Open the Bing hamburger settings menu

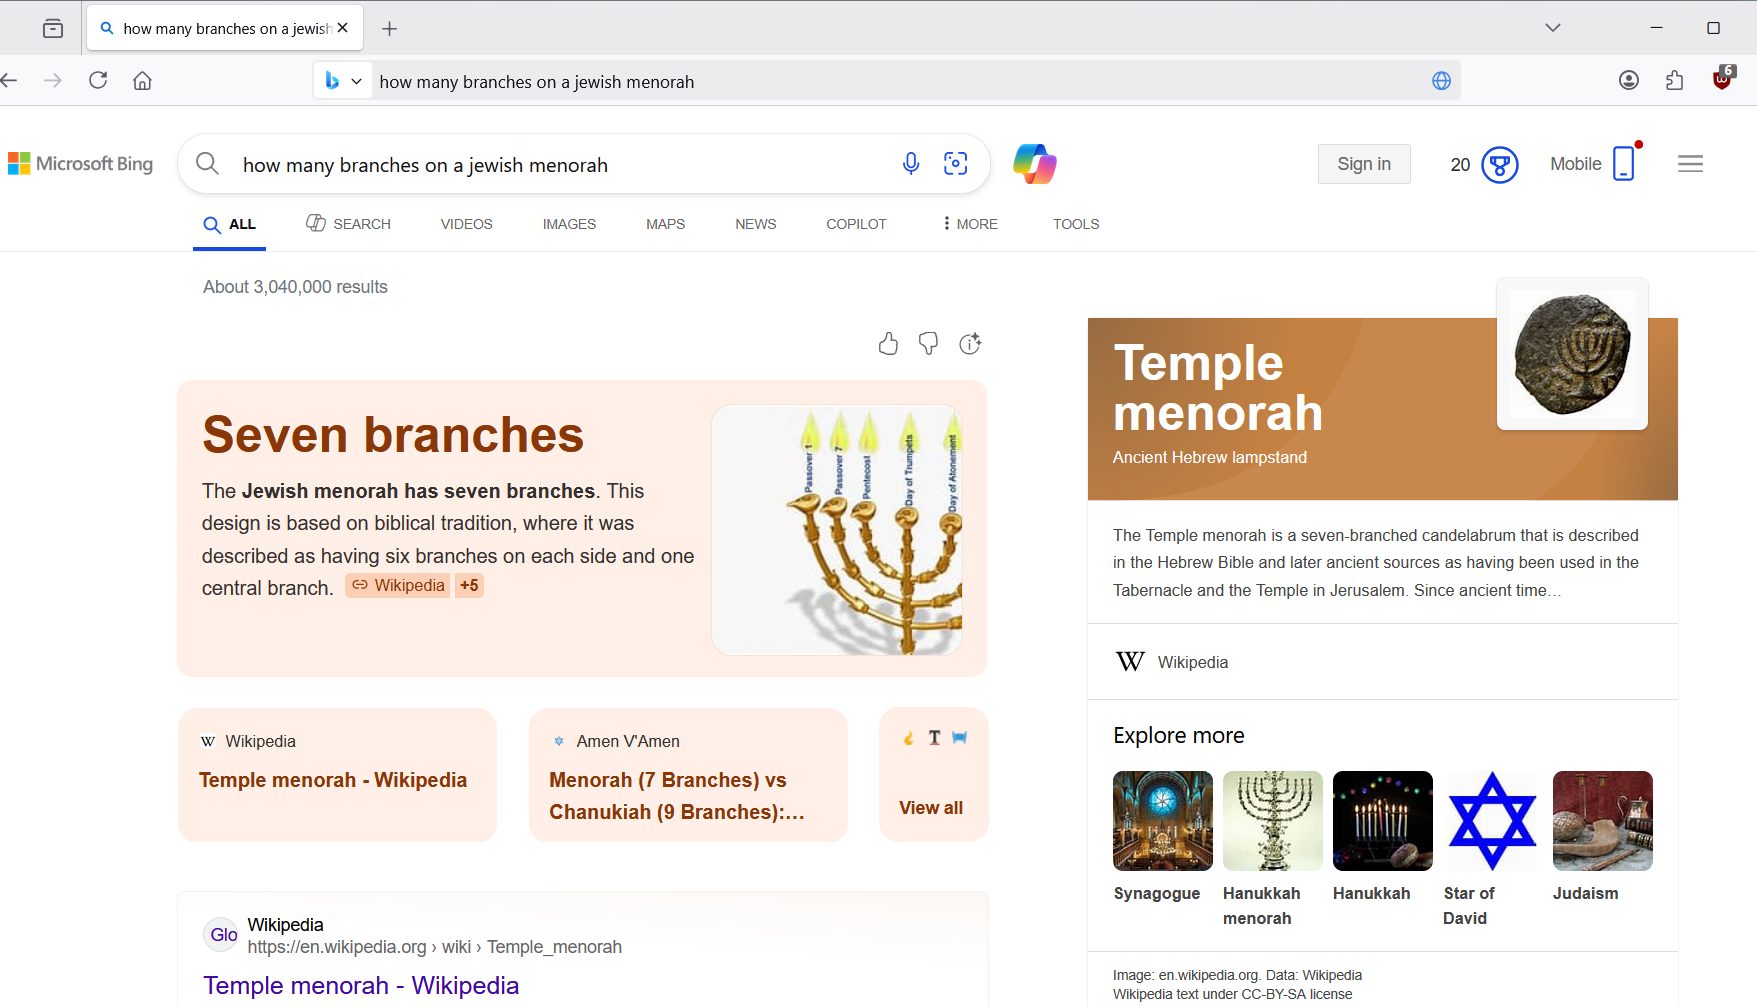[1690, 164]
